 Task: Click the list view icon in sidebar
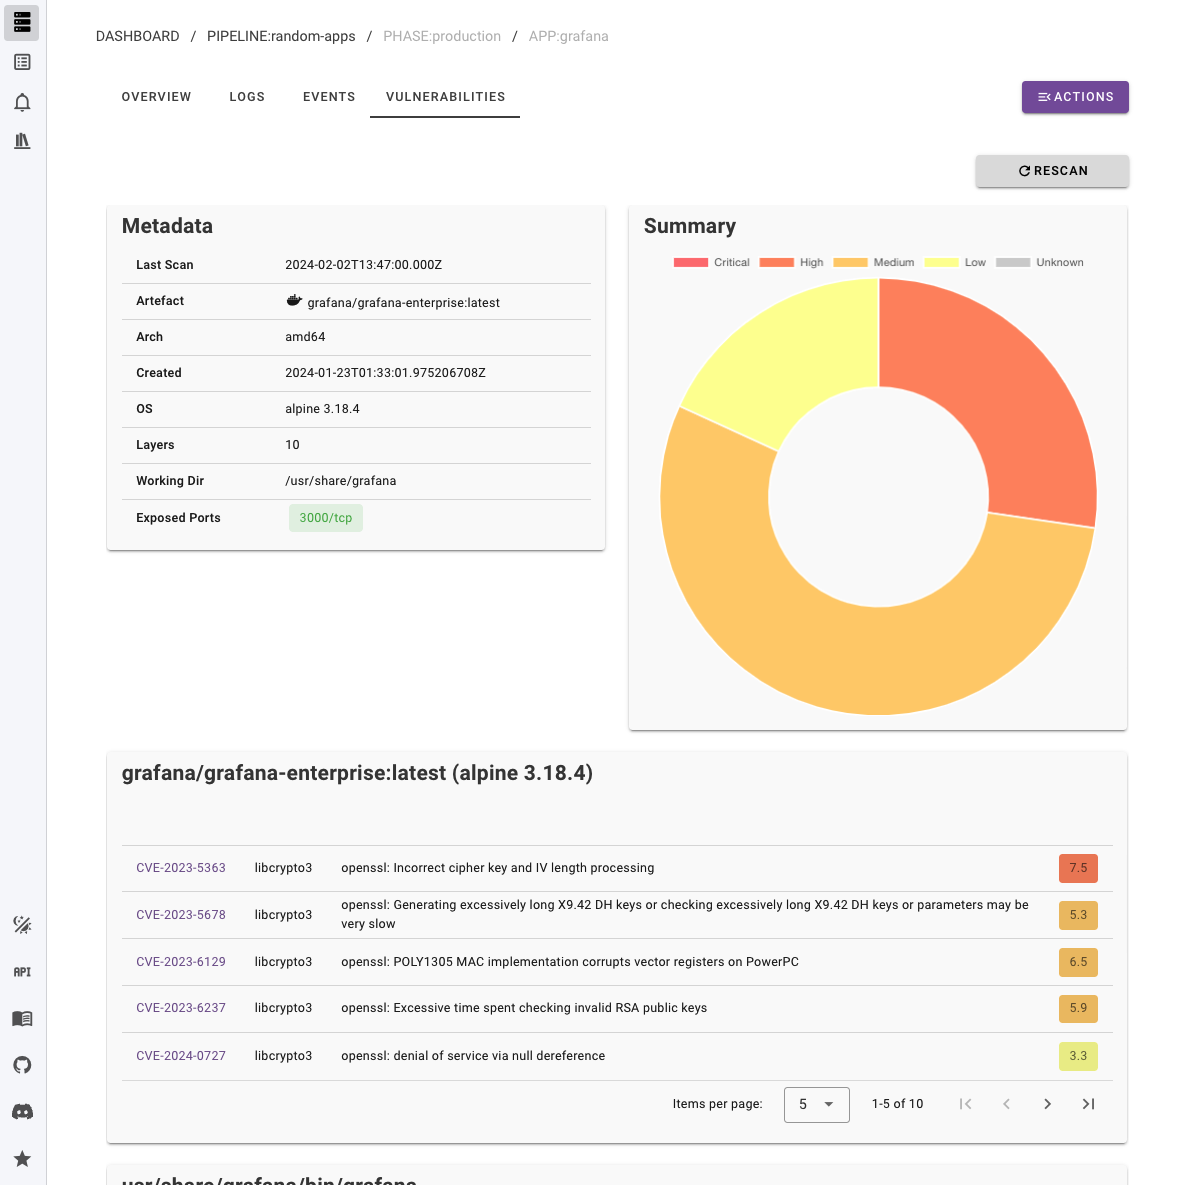click(x=22, y=62)
